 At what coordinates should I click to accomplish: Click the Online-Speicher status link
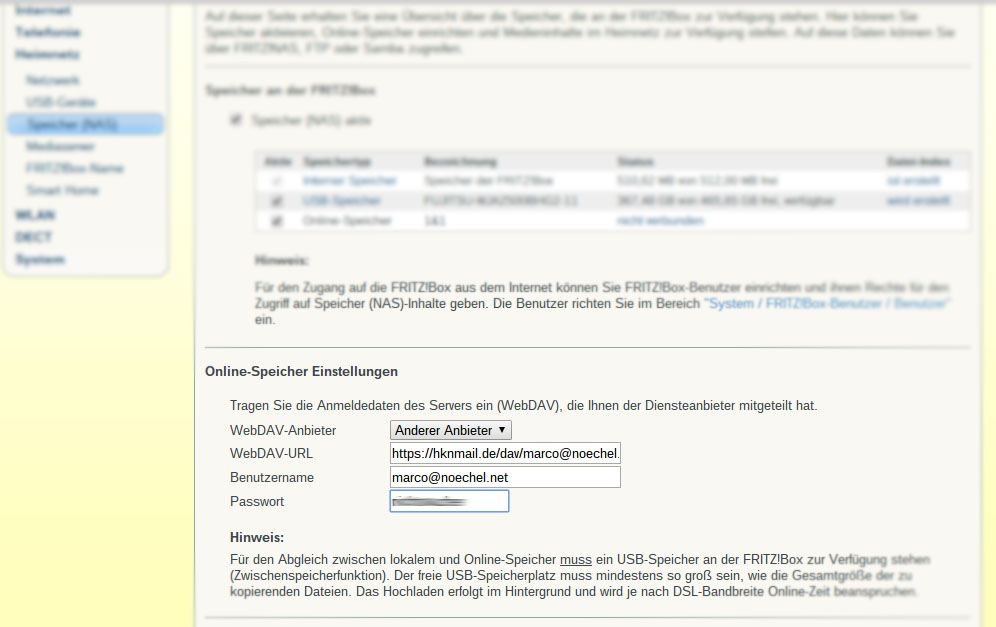click(660, 220)
